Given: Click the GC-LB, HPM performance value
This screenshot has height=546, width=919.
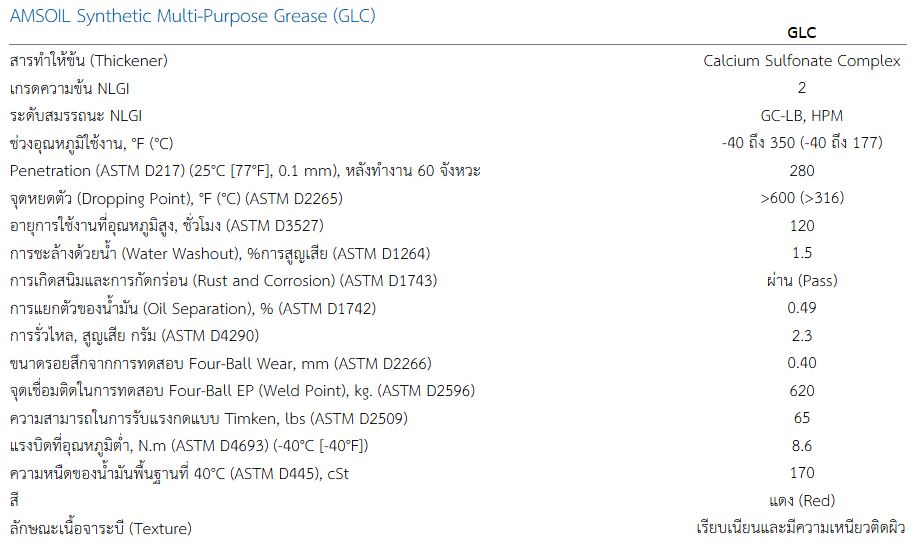Looking at the screenshot, I should point(801,116).
